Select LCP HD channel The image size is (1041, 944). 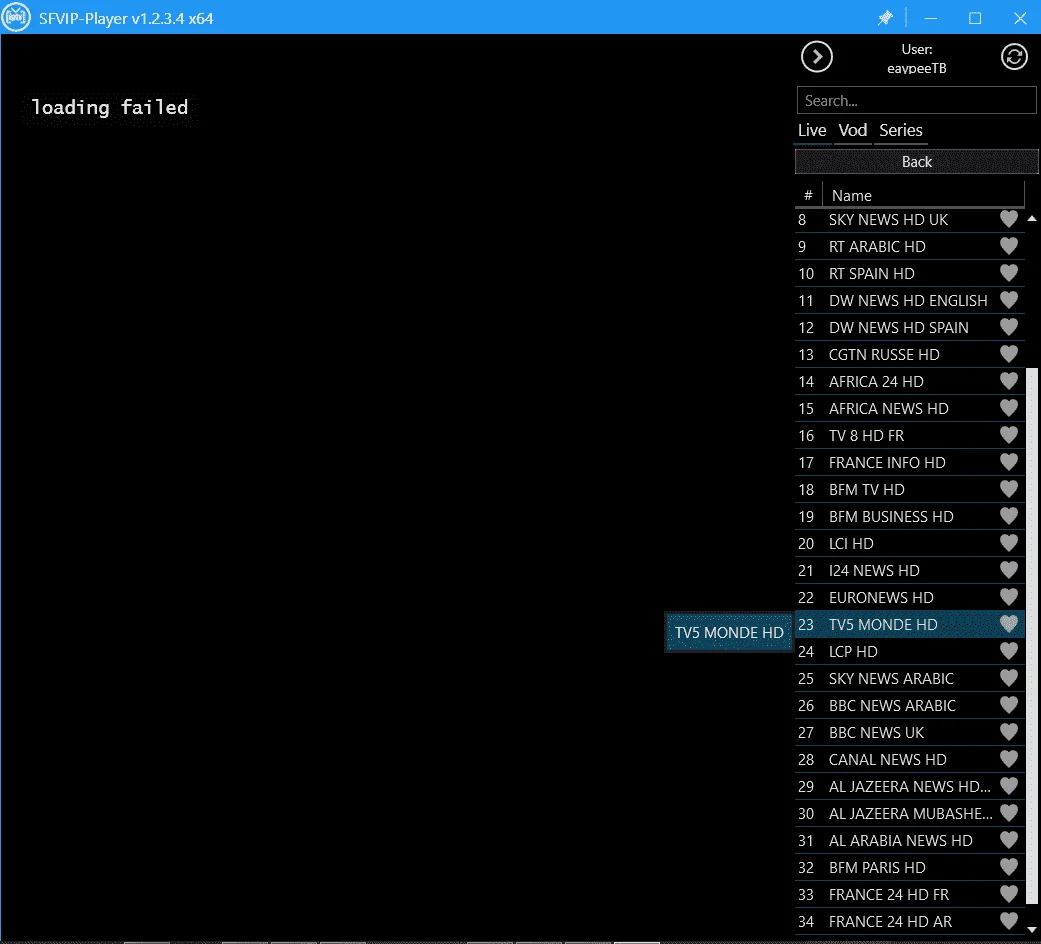(910, 651)
